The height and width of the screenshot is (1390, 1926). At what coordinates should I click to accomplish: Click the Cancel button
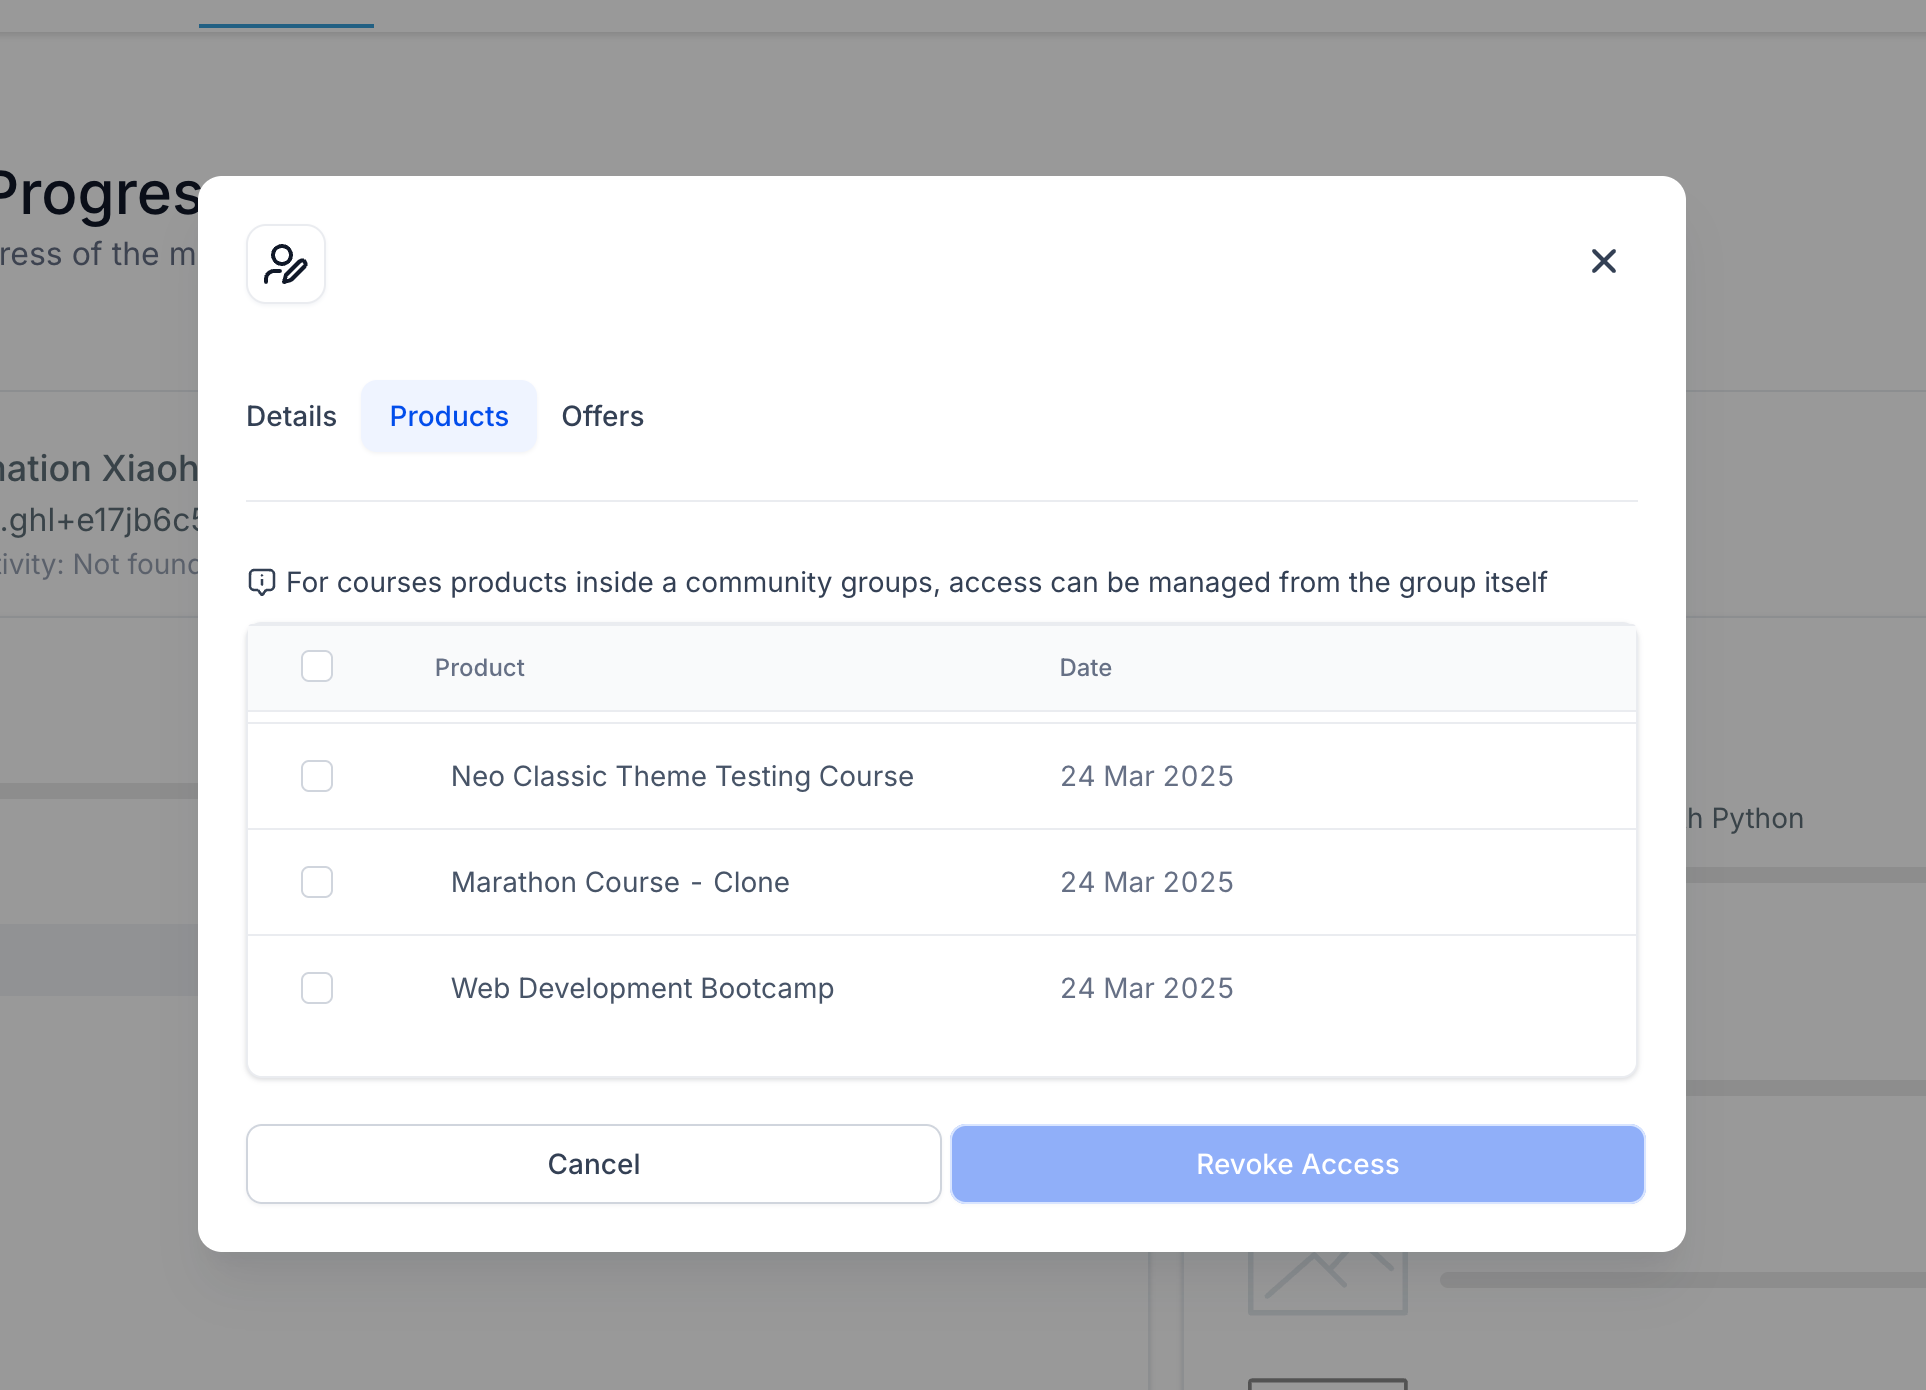593,1164
